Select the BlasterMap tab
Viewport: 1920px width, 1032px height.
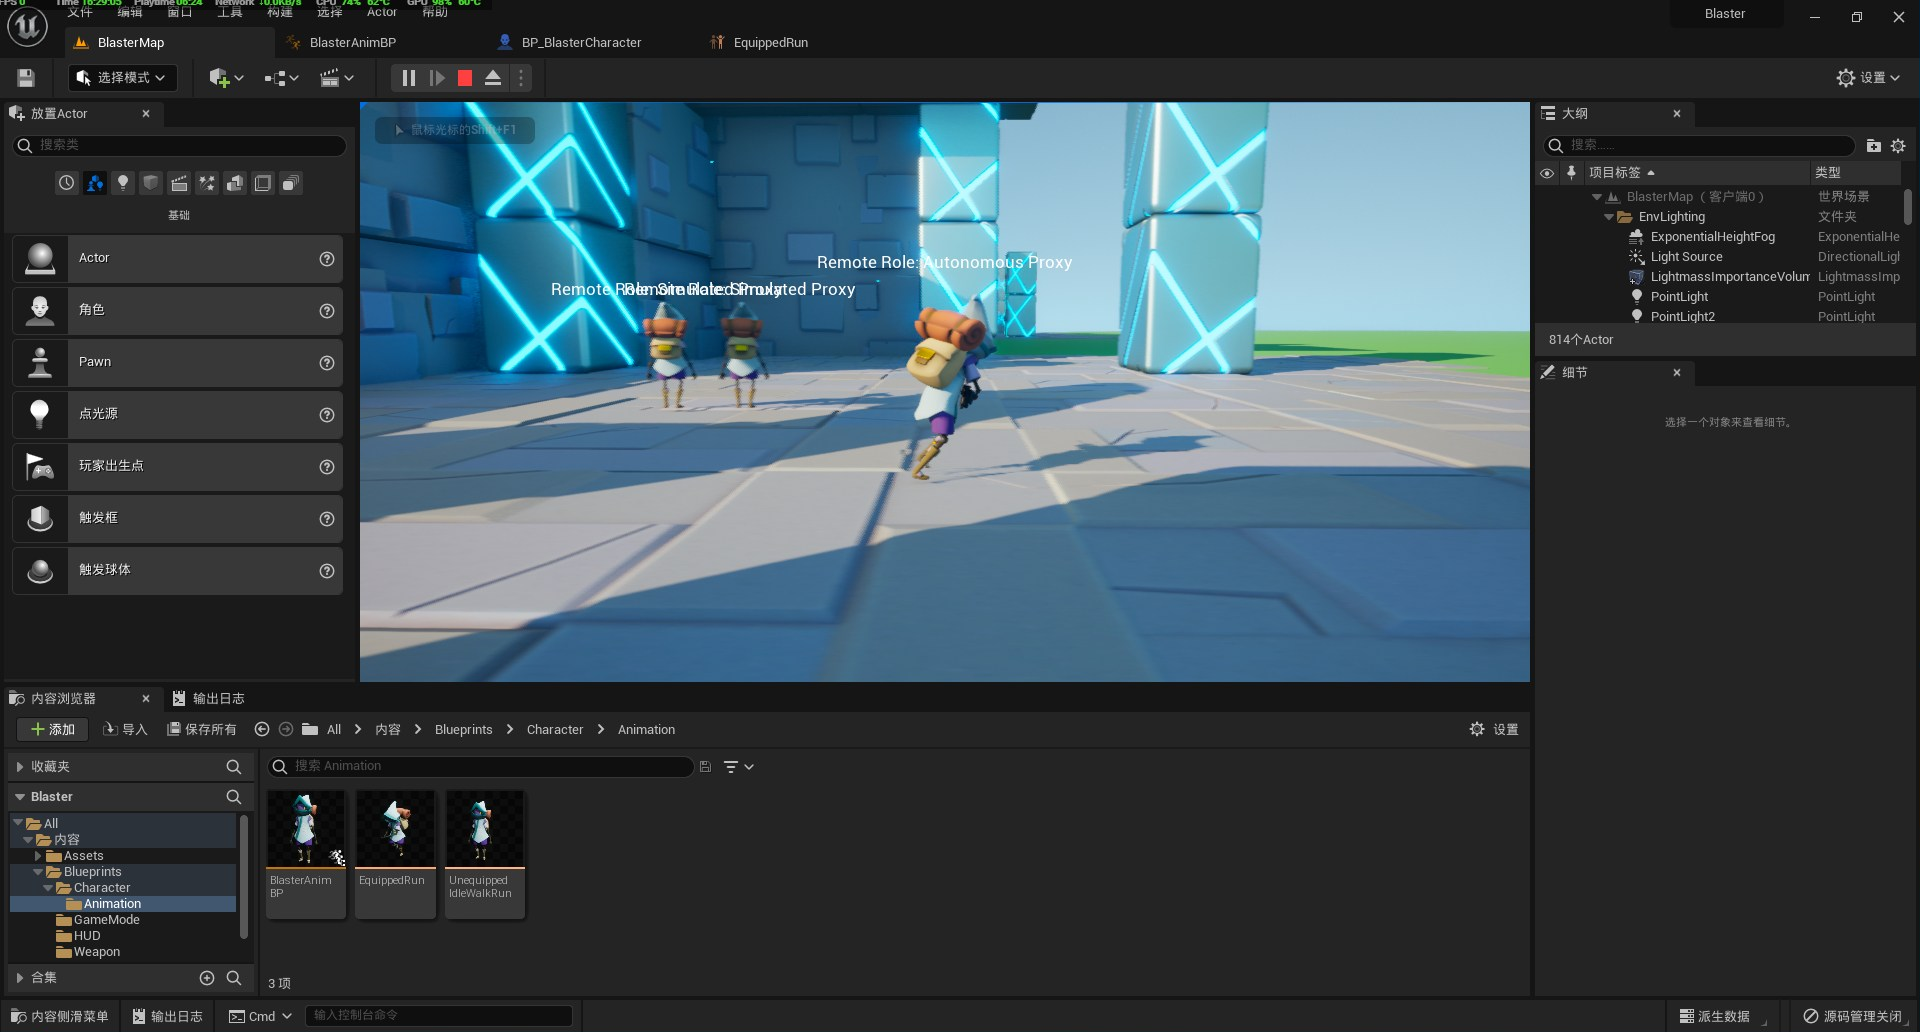pos(130,43)
